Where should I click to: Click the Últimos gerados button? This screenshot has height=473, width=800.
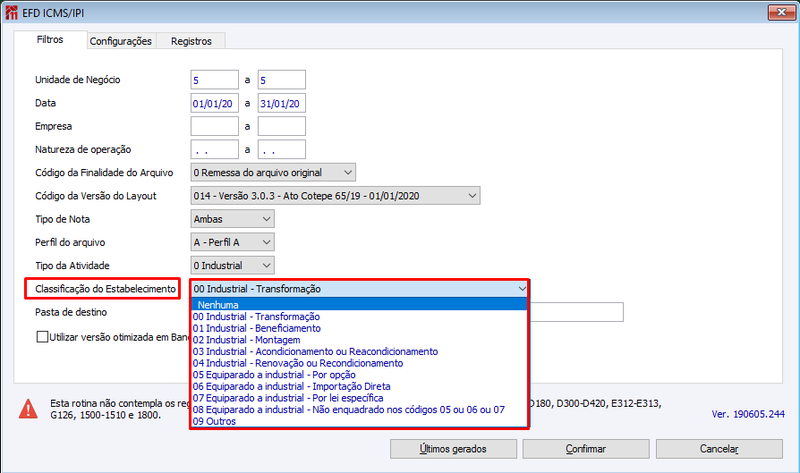453,449
